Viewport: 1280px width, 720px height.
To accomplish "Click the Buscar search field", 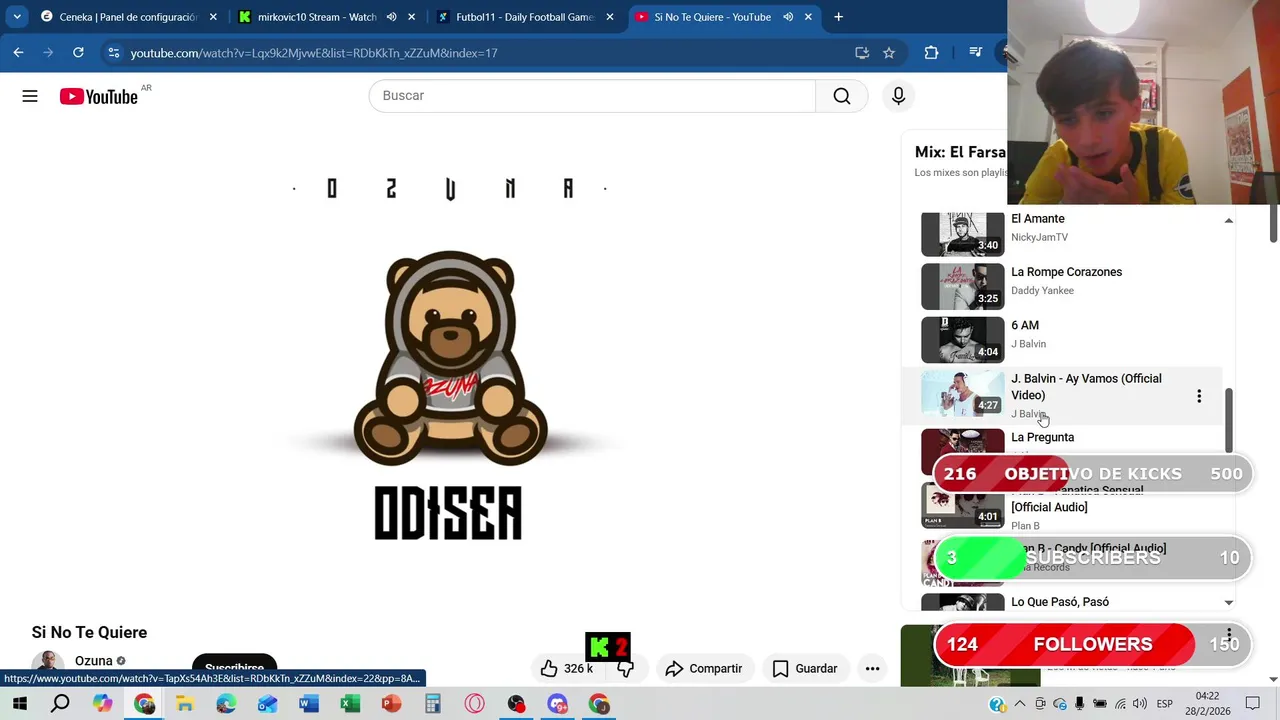I will point(592,95).
